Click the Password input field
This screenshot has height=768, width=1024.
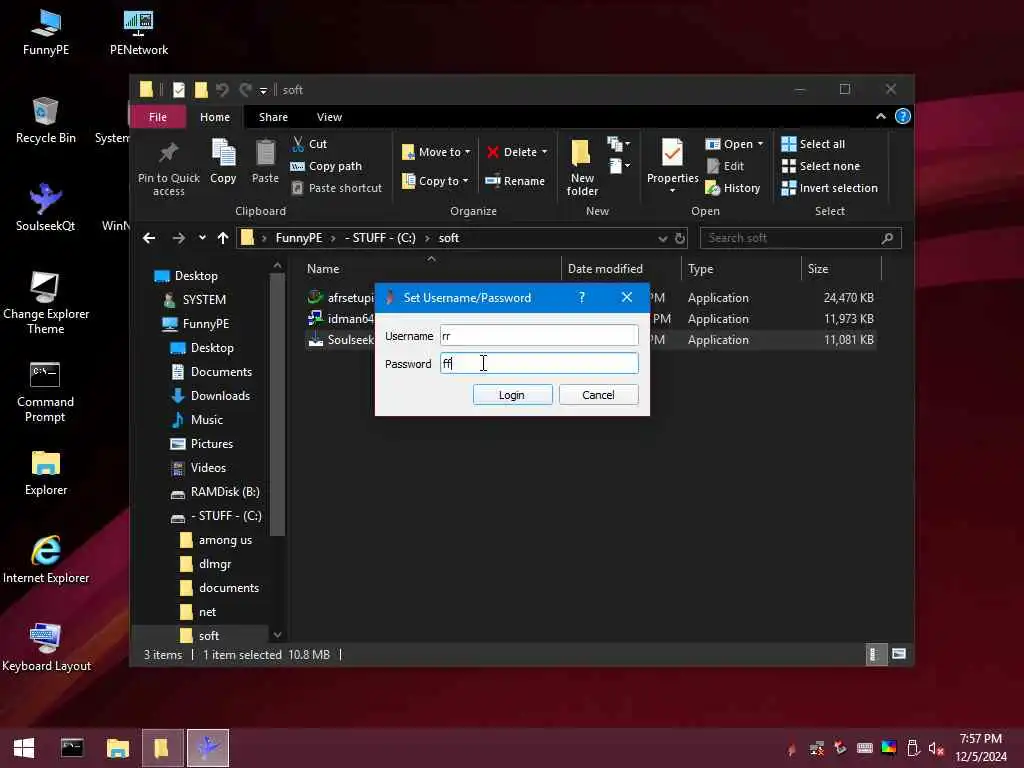(539, 363)
